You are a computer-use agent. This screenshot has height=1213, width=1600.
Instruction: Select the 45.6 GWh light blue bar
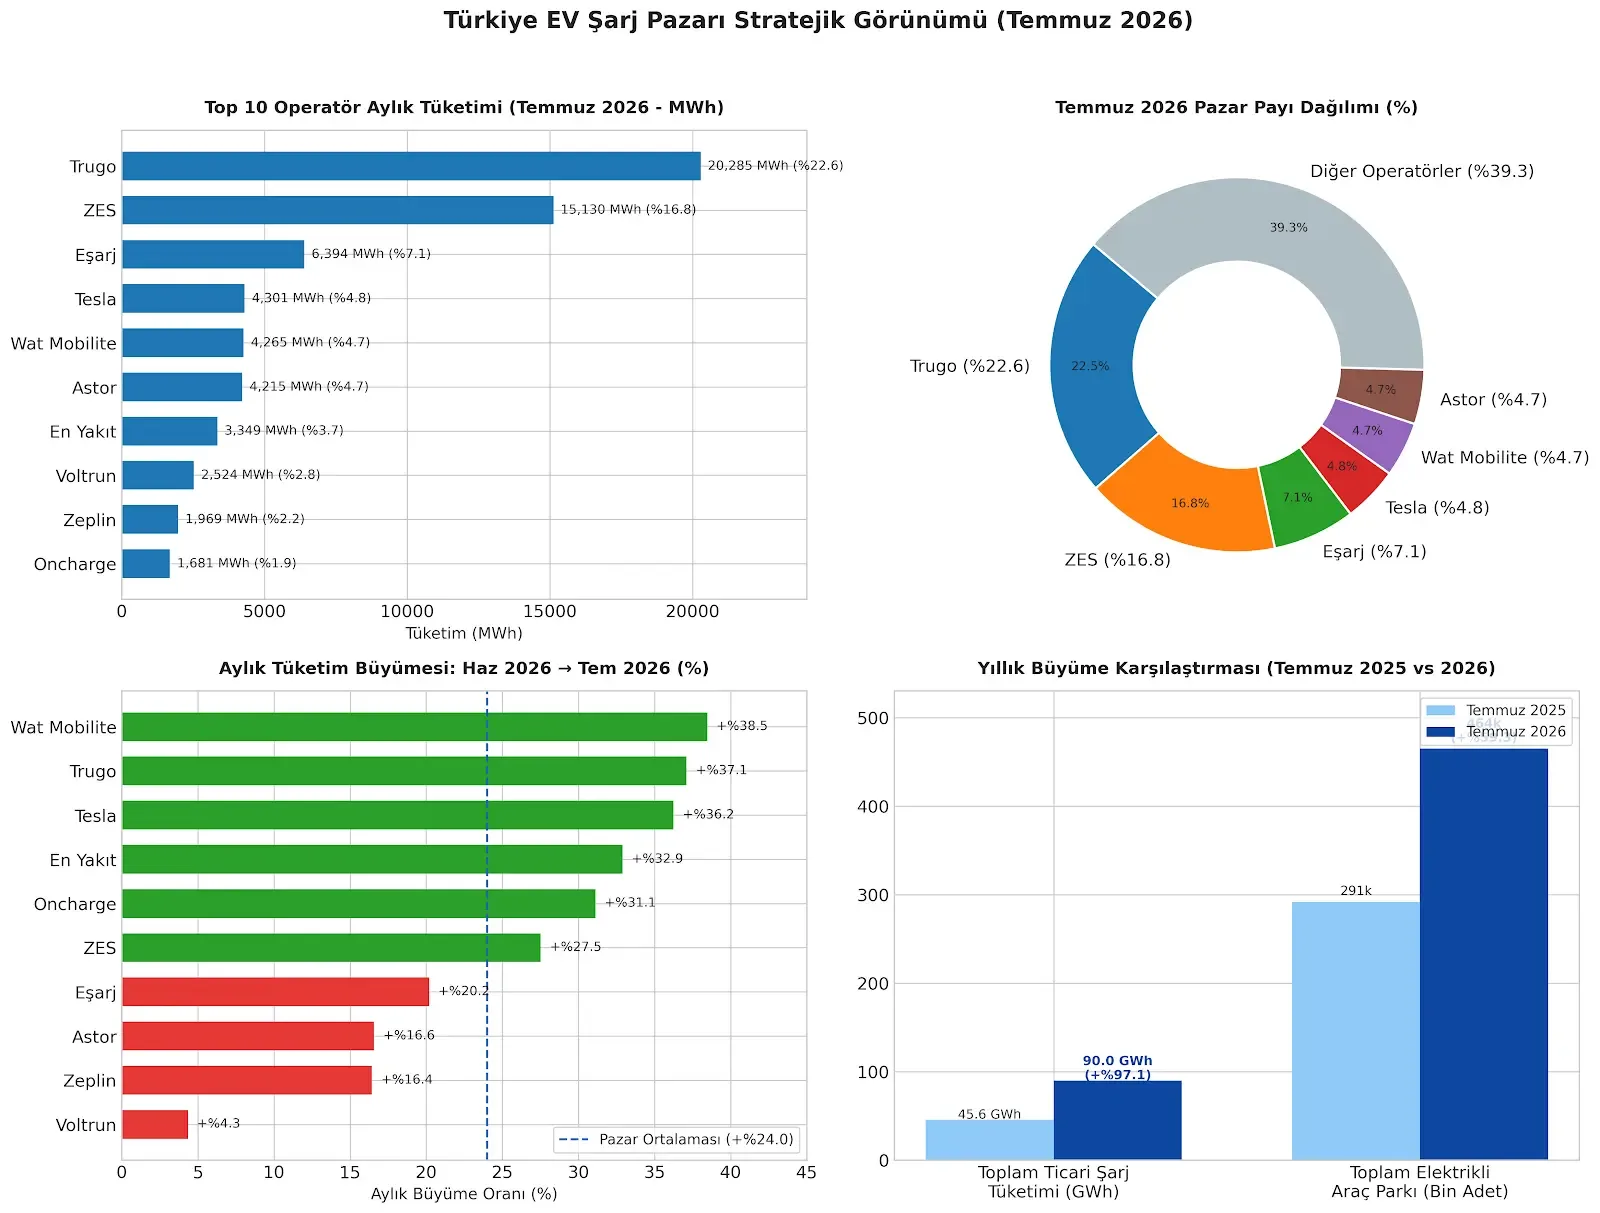(x=989, y=1140)
